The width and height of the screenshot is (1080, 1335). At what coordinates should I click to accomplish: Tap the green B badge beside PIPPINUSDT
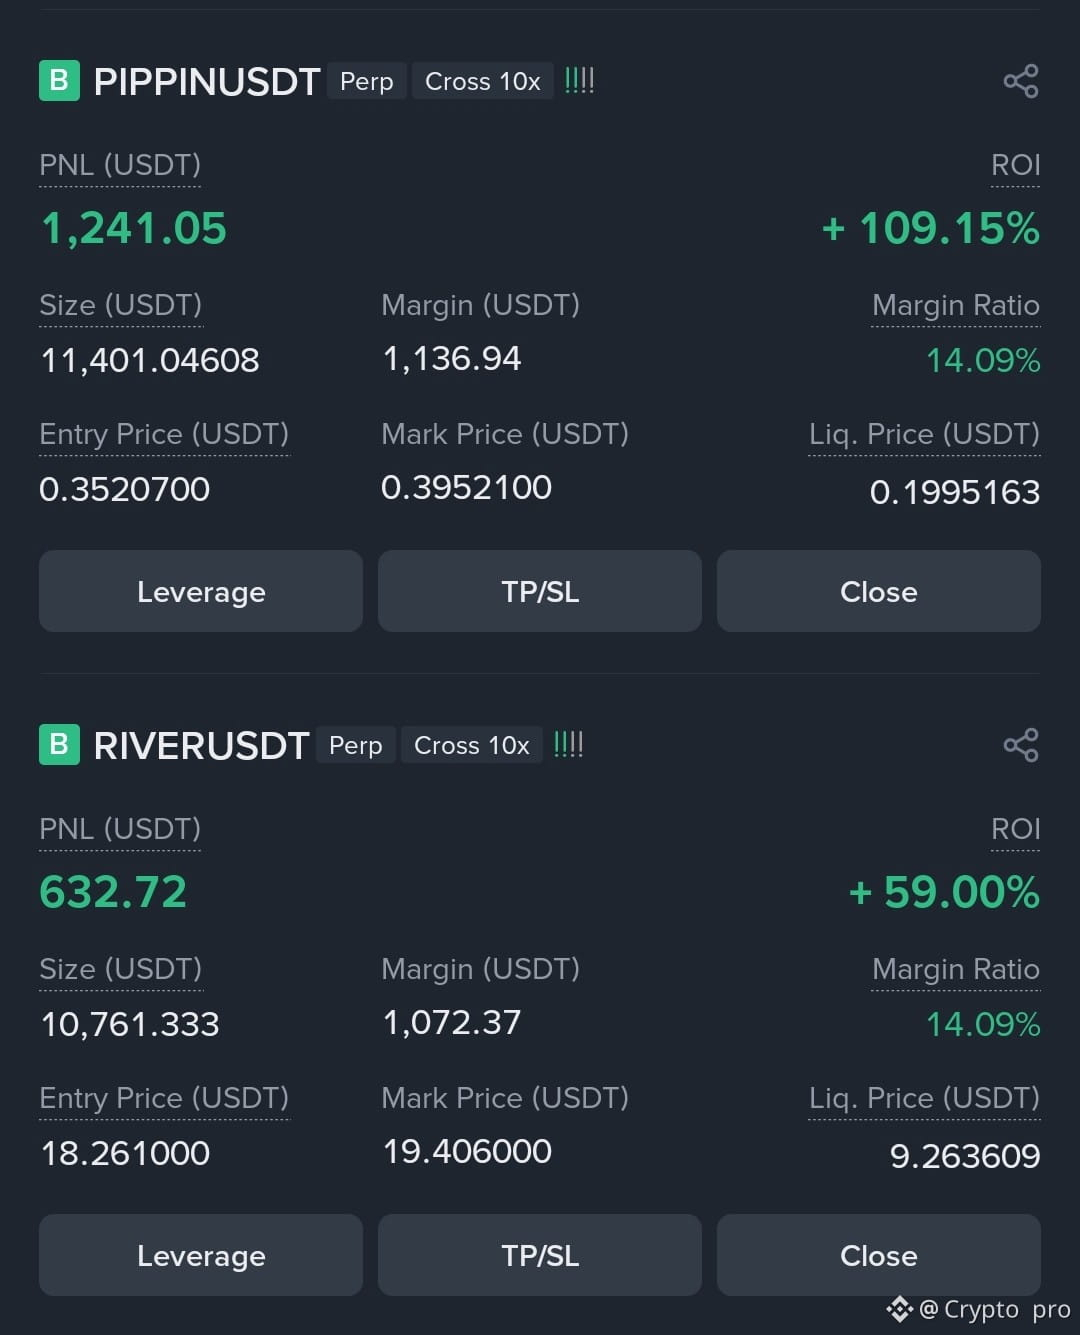(59, 81)
